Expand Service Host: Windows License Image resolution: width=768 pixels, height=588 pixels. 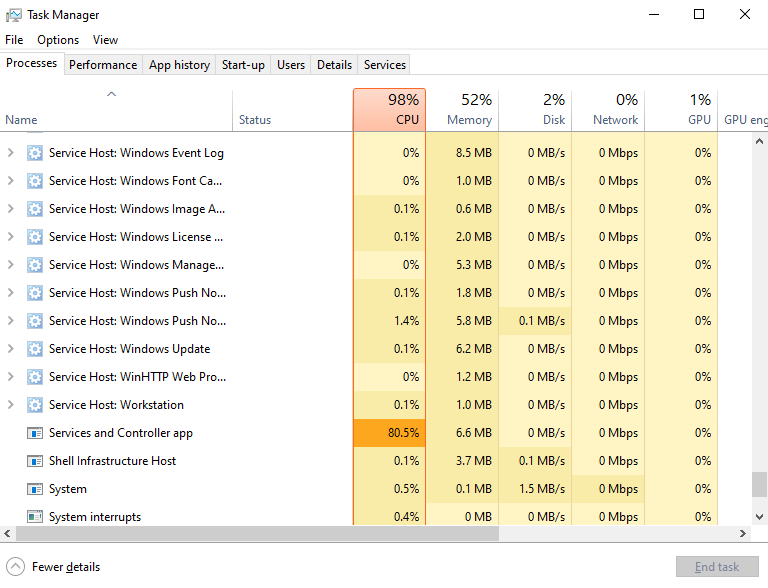[10, 237]
